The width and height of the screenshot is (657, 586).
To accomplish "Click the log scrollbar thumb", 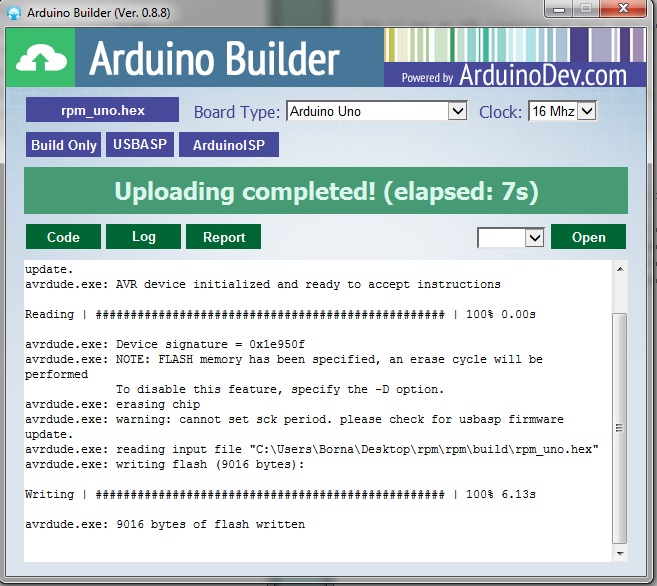I will [620, 428].
